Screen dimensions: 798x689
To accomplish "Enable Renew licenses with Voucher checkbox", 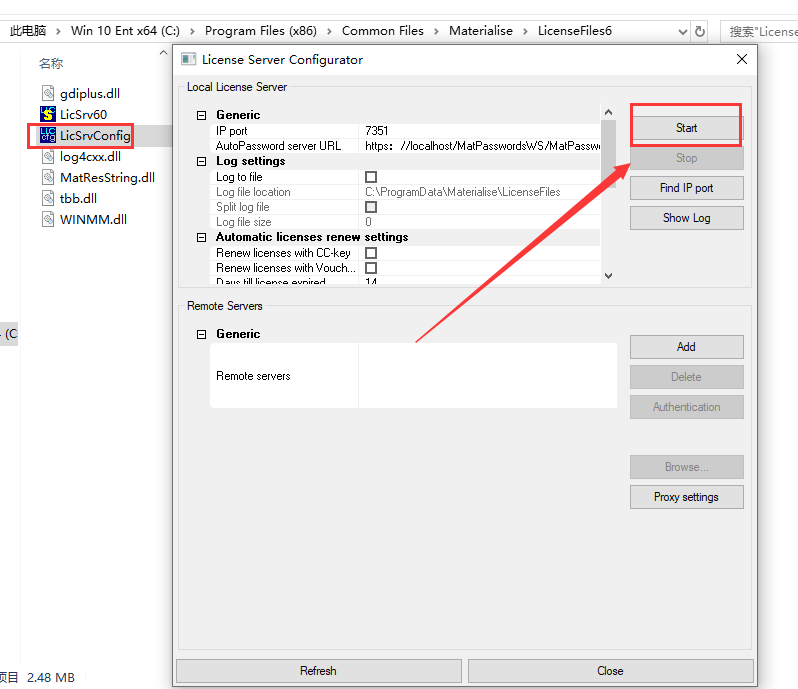I will tap(371, 268).
